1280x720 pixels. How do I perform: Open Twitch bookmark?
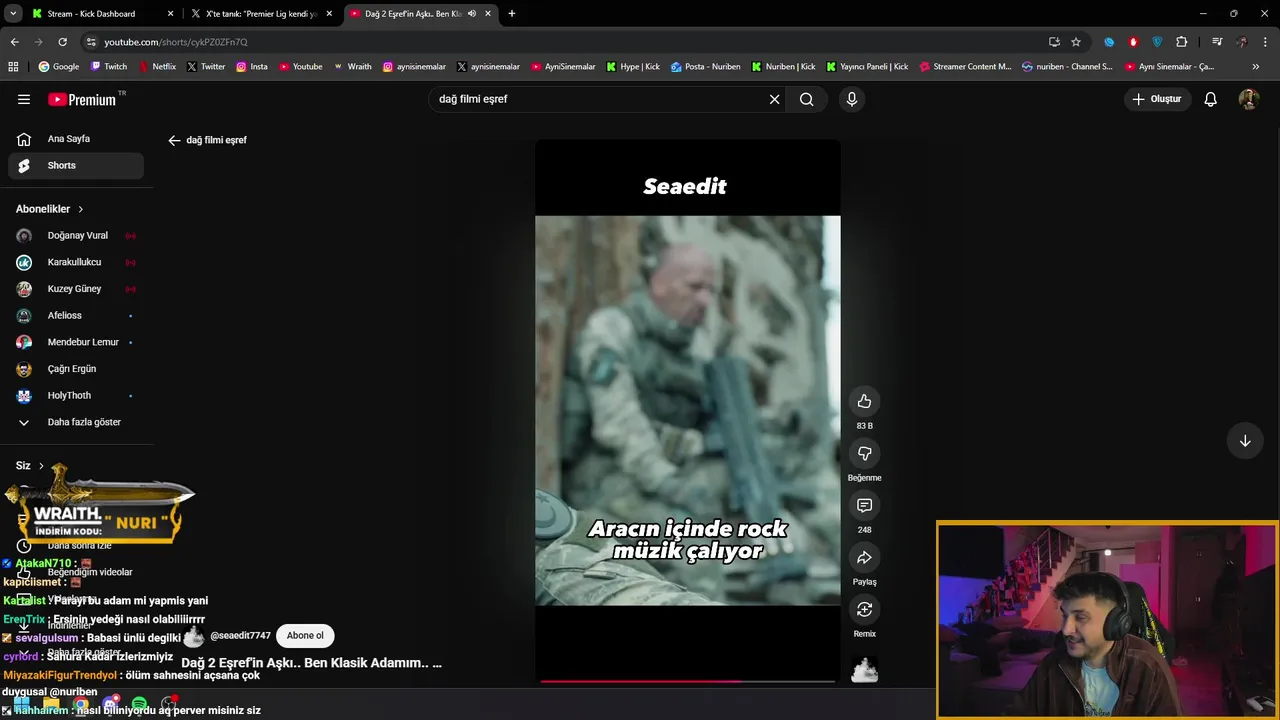tap(109, 67)
